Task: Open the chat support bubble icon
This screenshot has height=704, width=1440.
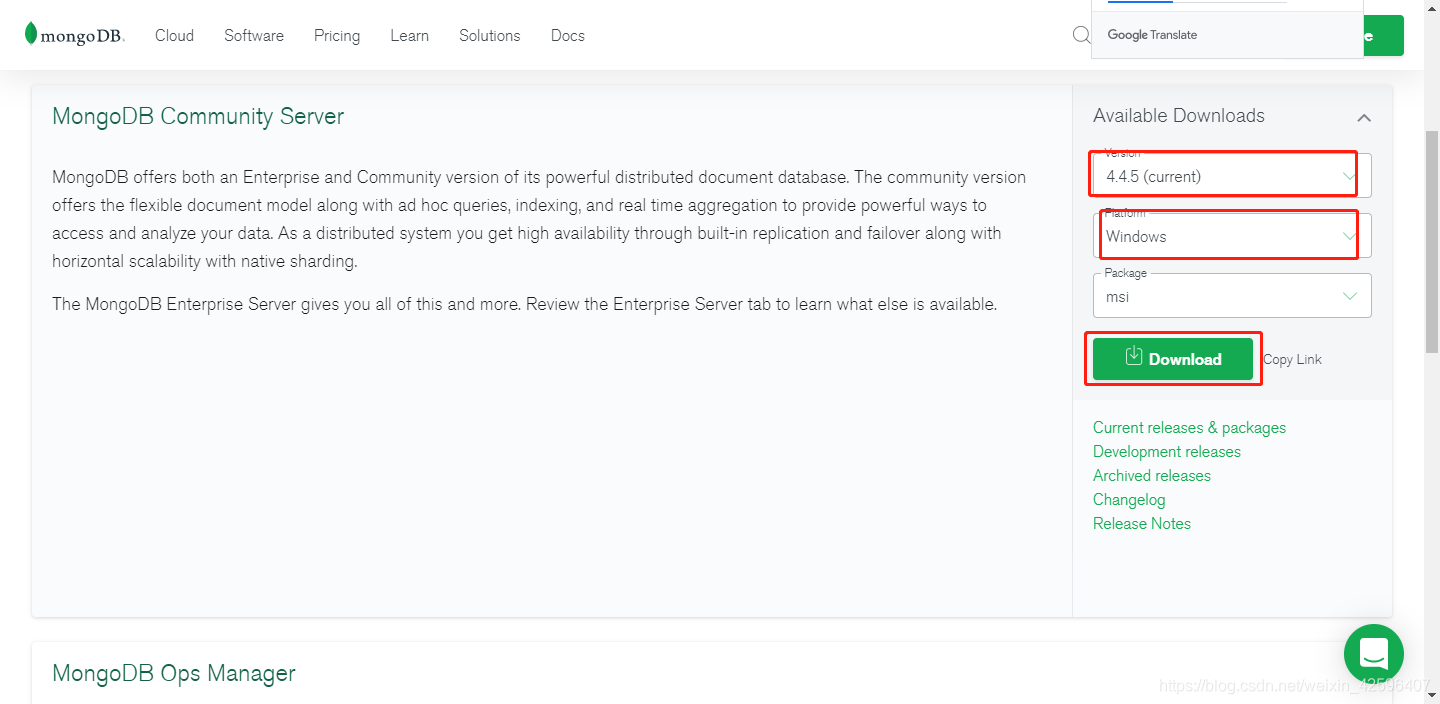Action: (1373, 654)
